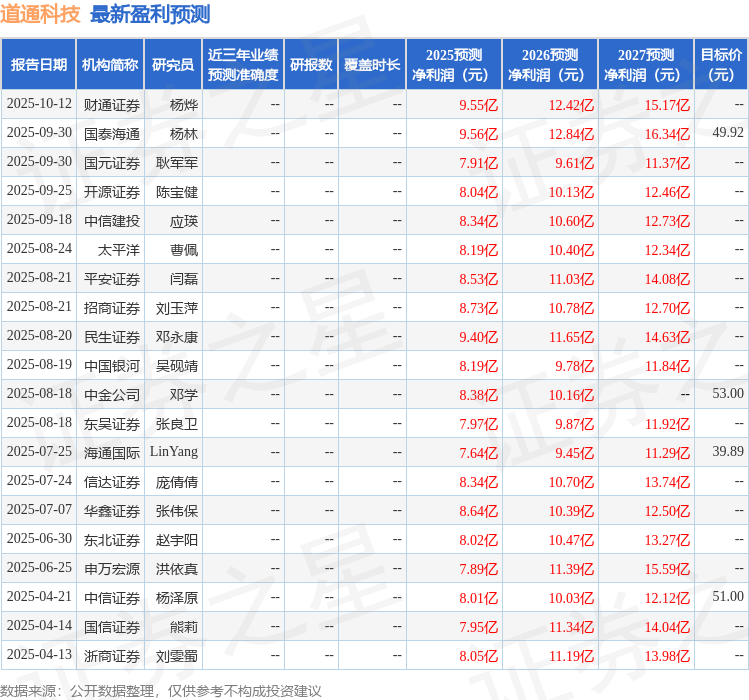Click the 财通证券 institution cell

pos(112,105)
